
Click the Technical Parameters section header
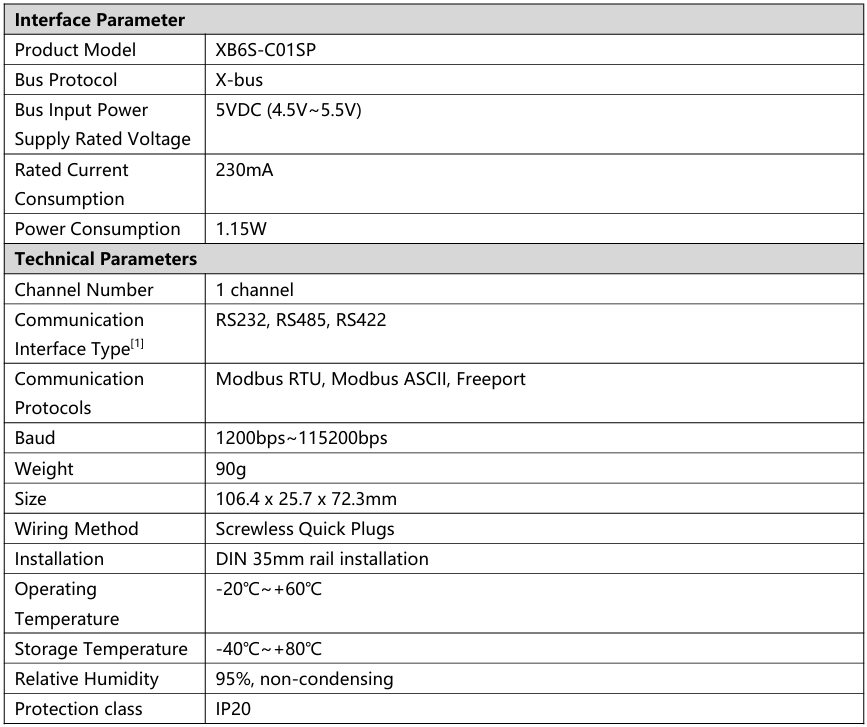[434, 259]
